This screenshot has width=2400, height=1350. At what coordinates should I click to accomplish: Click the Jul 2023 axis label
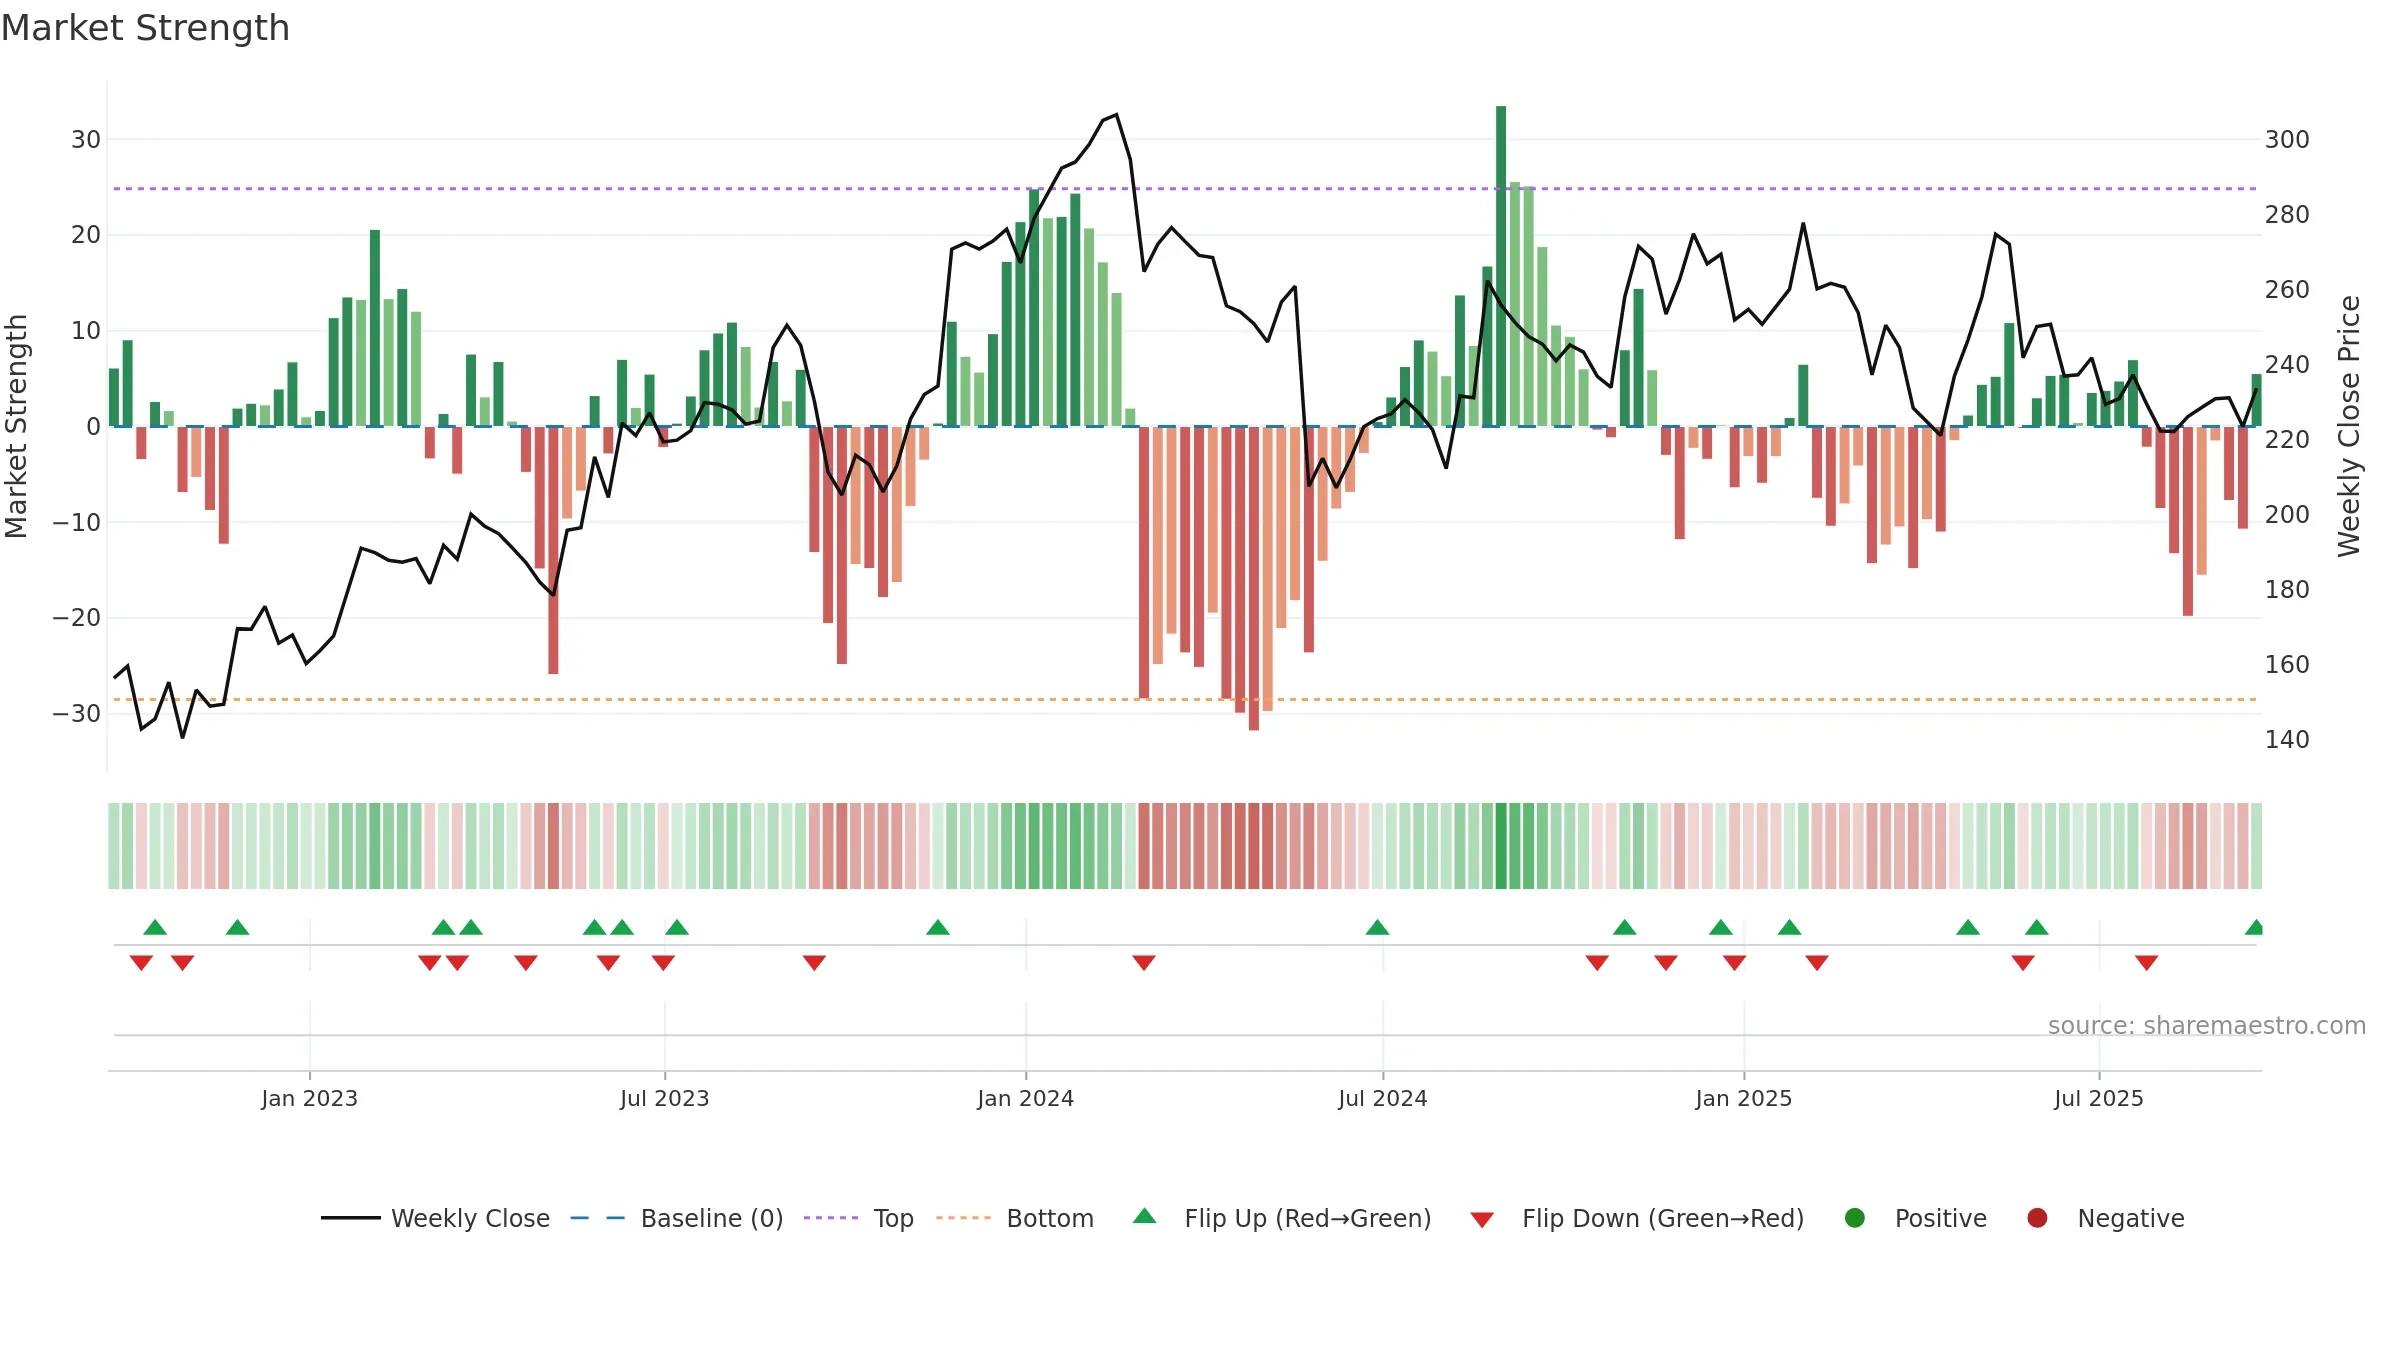pos(665,1098)
